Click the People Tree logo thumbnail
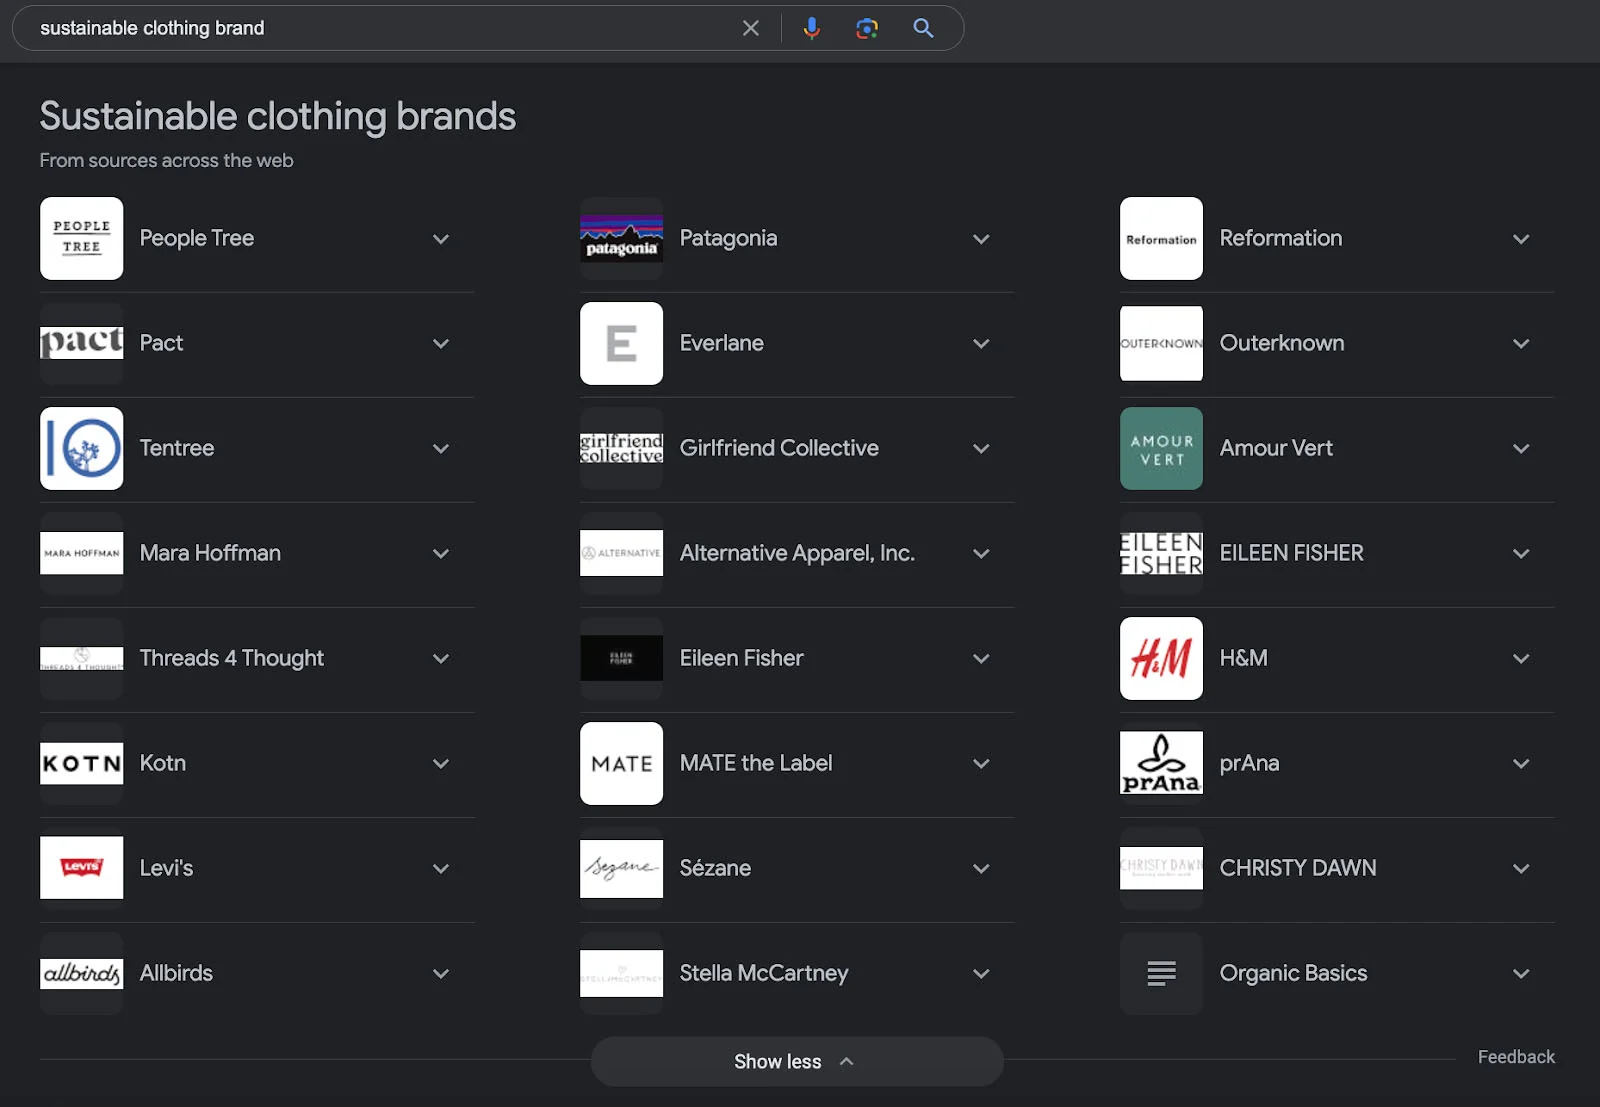Screen dimensions: 1600x1107 click(82, 238)
